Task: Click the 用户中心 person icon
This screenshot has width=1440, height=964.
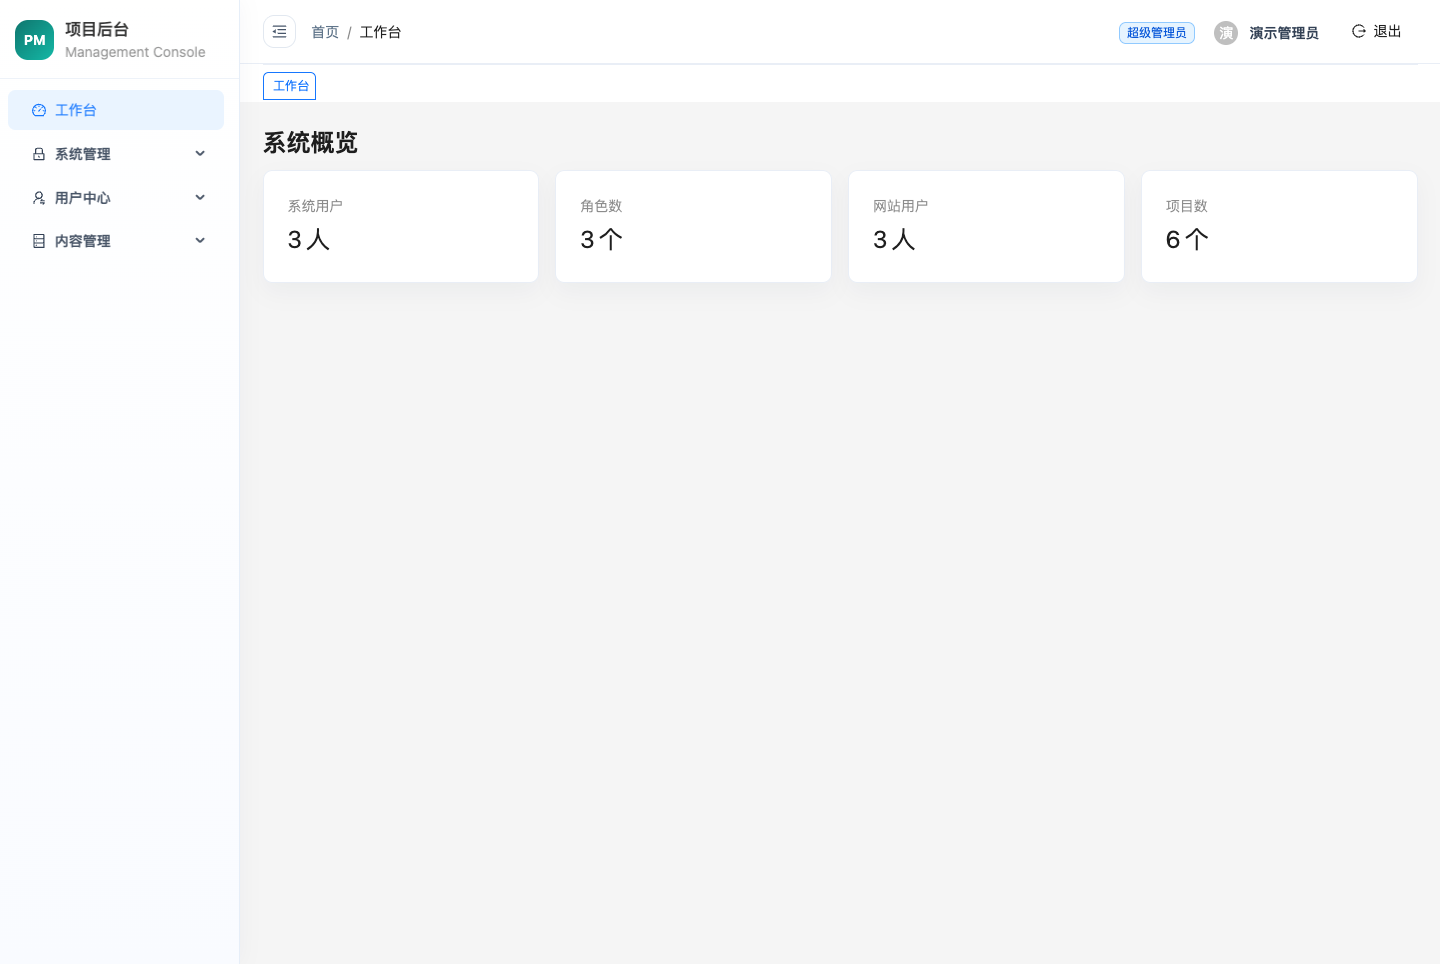Action: tap(39, 198)
